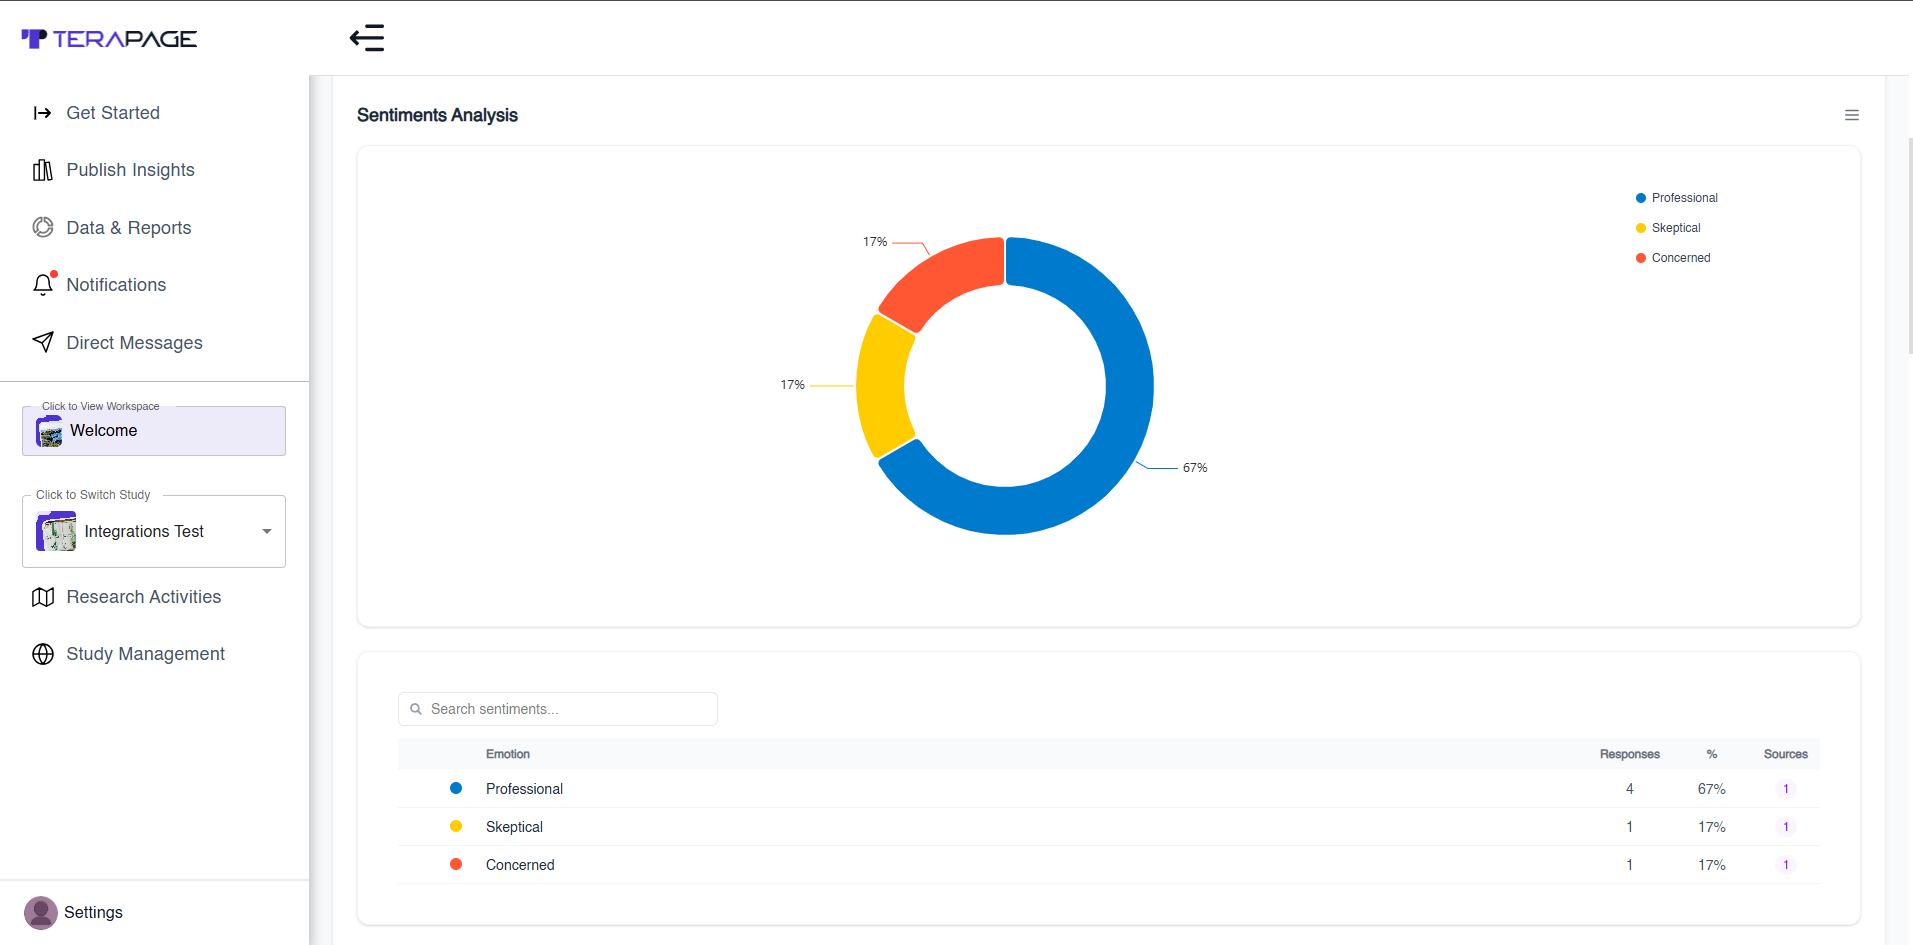Click the Get Started arrow icon

tap(42, 113)
